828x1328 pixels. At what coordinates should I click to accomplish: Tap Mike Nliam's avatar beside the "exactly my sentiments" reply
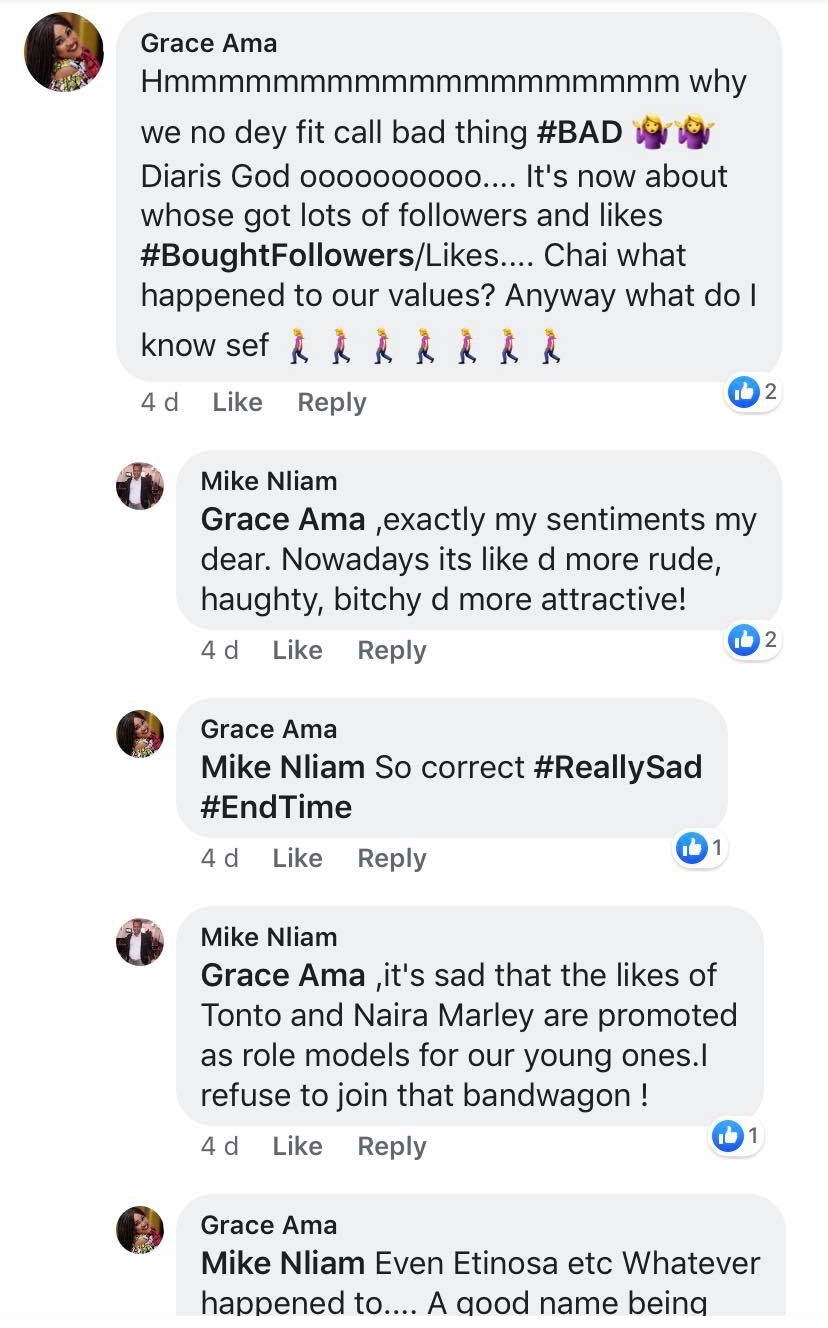coord(140,486)
